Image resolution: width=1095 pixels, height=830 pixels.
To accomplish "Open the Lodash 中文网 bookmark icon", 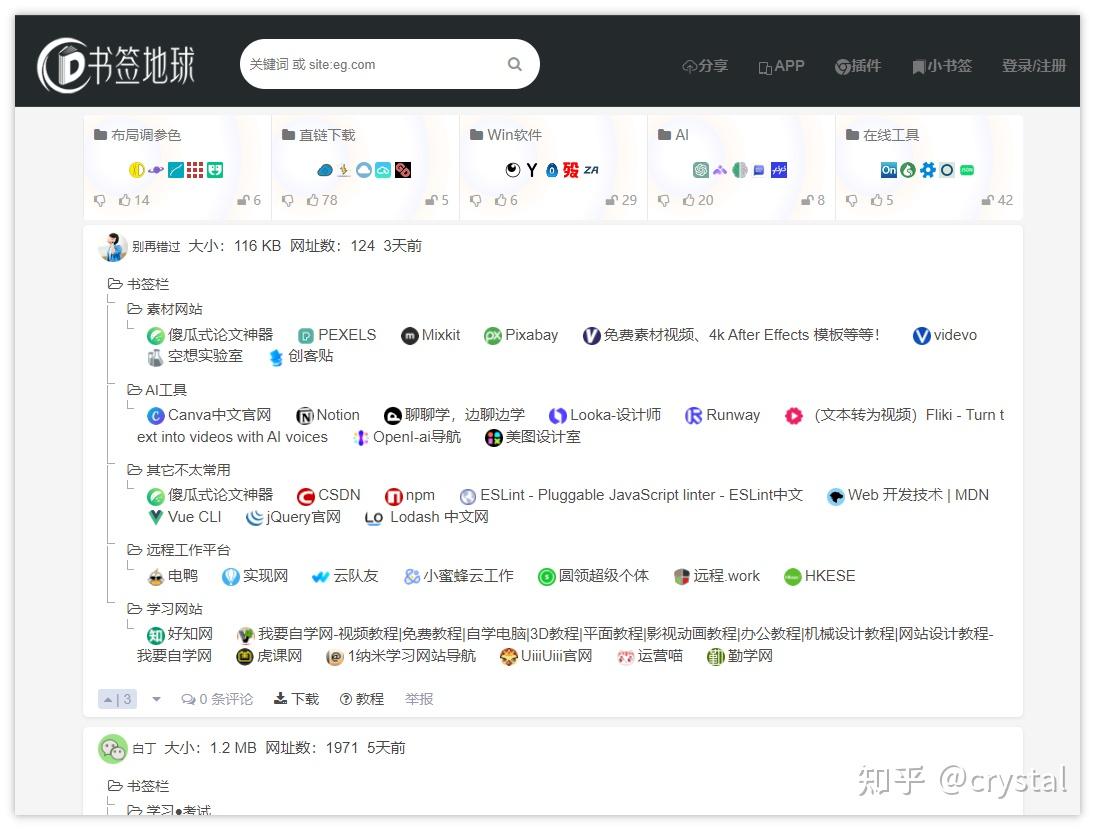I will (374, 518).
